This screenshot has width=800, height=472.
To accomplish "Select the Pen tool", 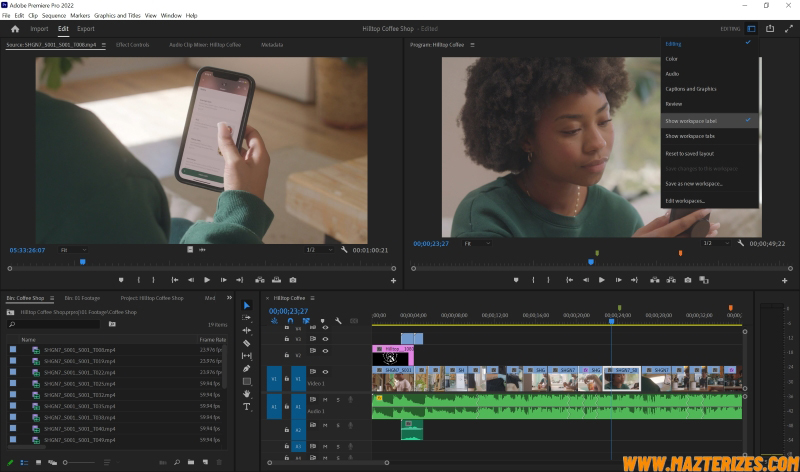I will [247, 368].
